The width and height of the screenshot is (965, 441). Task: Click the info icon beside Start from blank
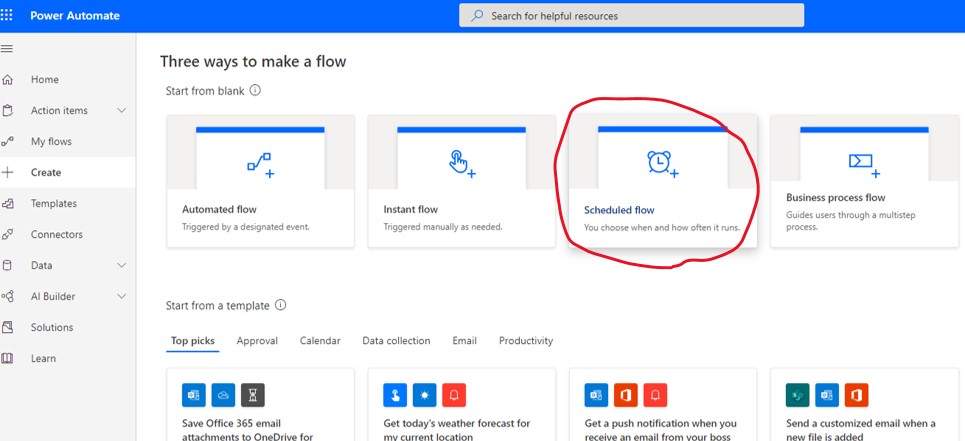(255, 90)
